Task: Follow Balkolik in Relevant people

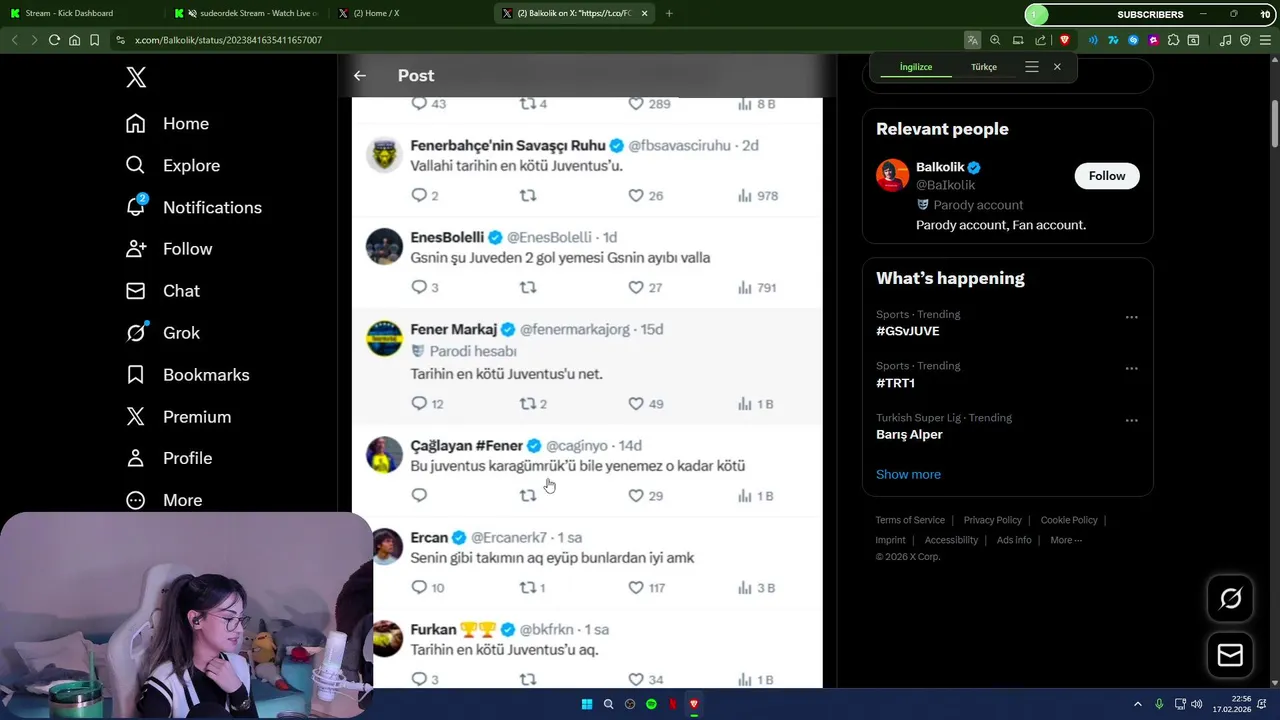Action: tap(1107, 176)
